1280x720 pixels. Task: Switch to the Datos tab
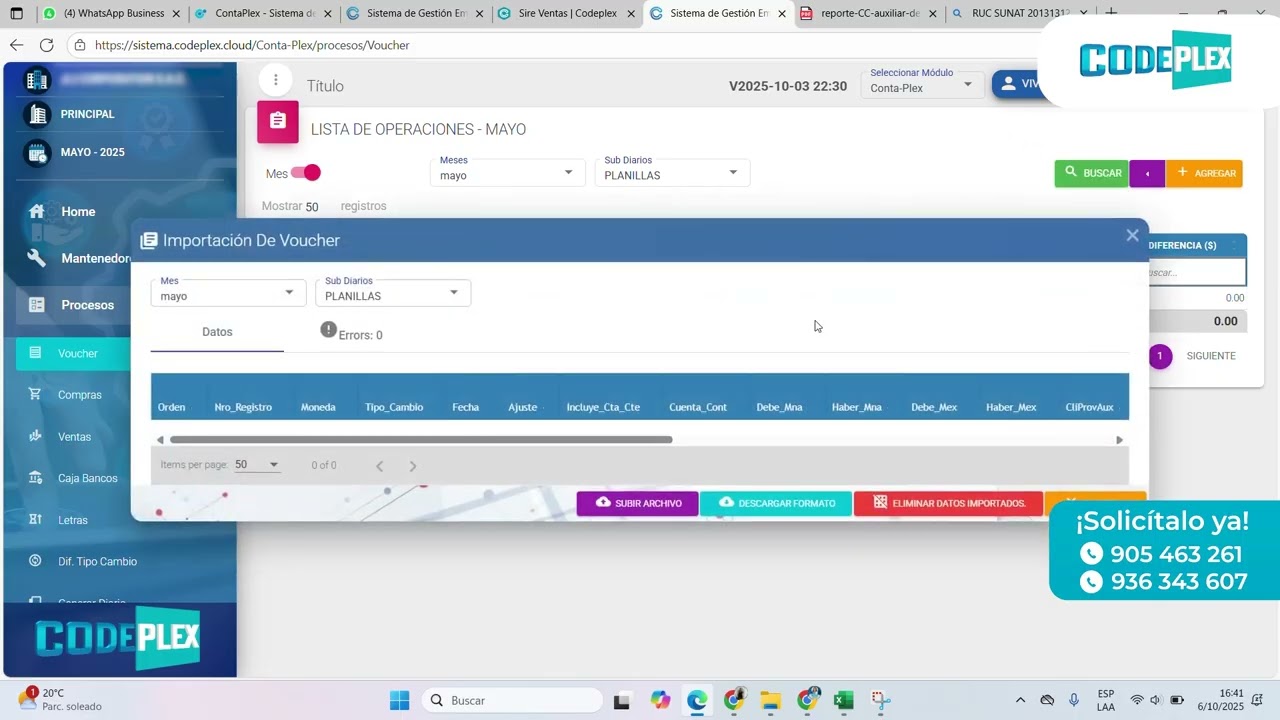coord(217,332)
